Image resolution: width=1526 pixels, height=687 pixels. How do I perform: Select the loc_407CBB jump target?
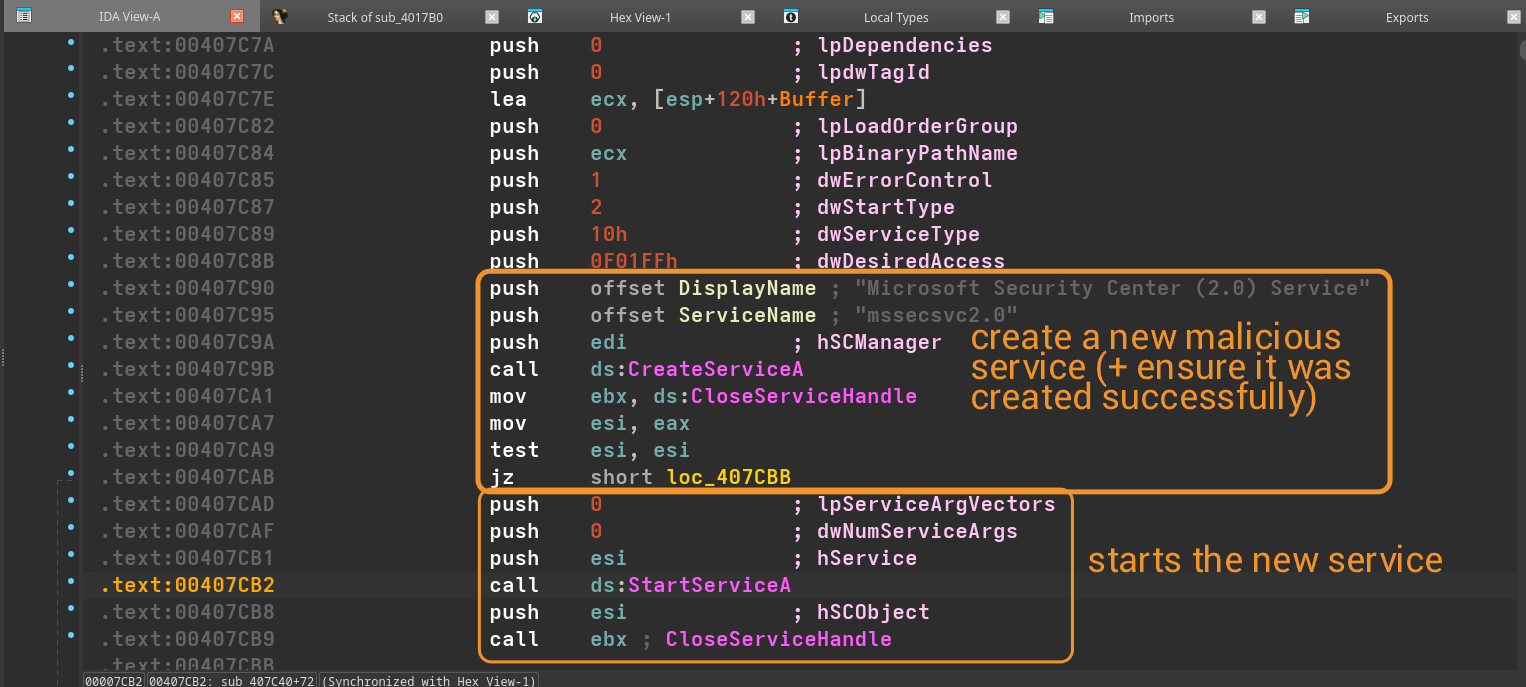[728, 477]
